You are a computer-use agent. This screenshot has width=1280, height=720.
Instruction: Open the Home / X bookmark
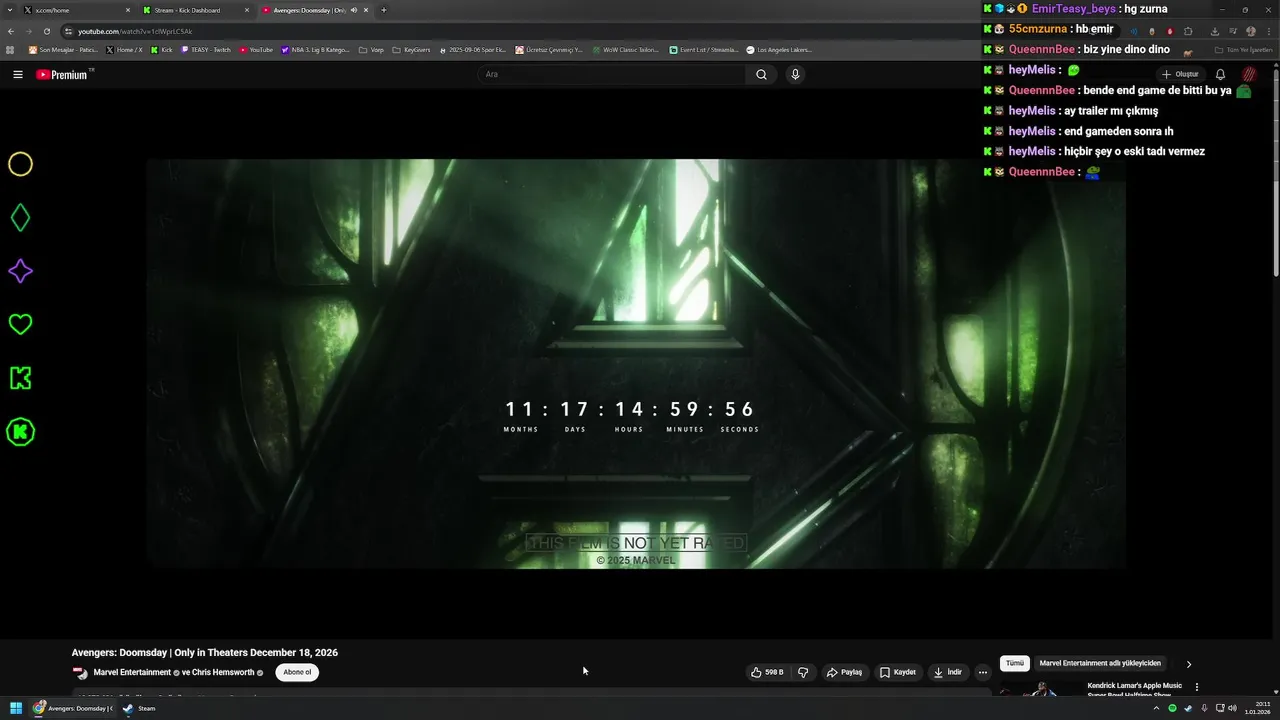coord(125,49)
